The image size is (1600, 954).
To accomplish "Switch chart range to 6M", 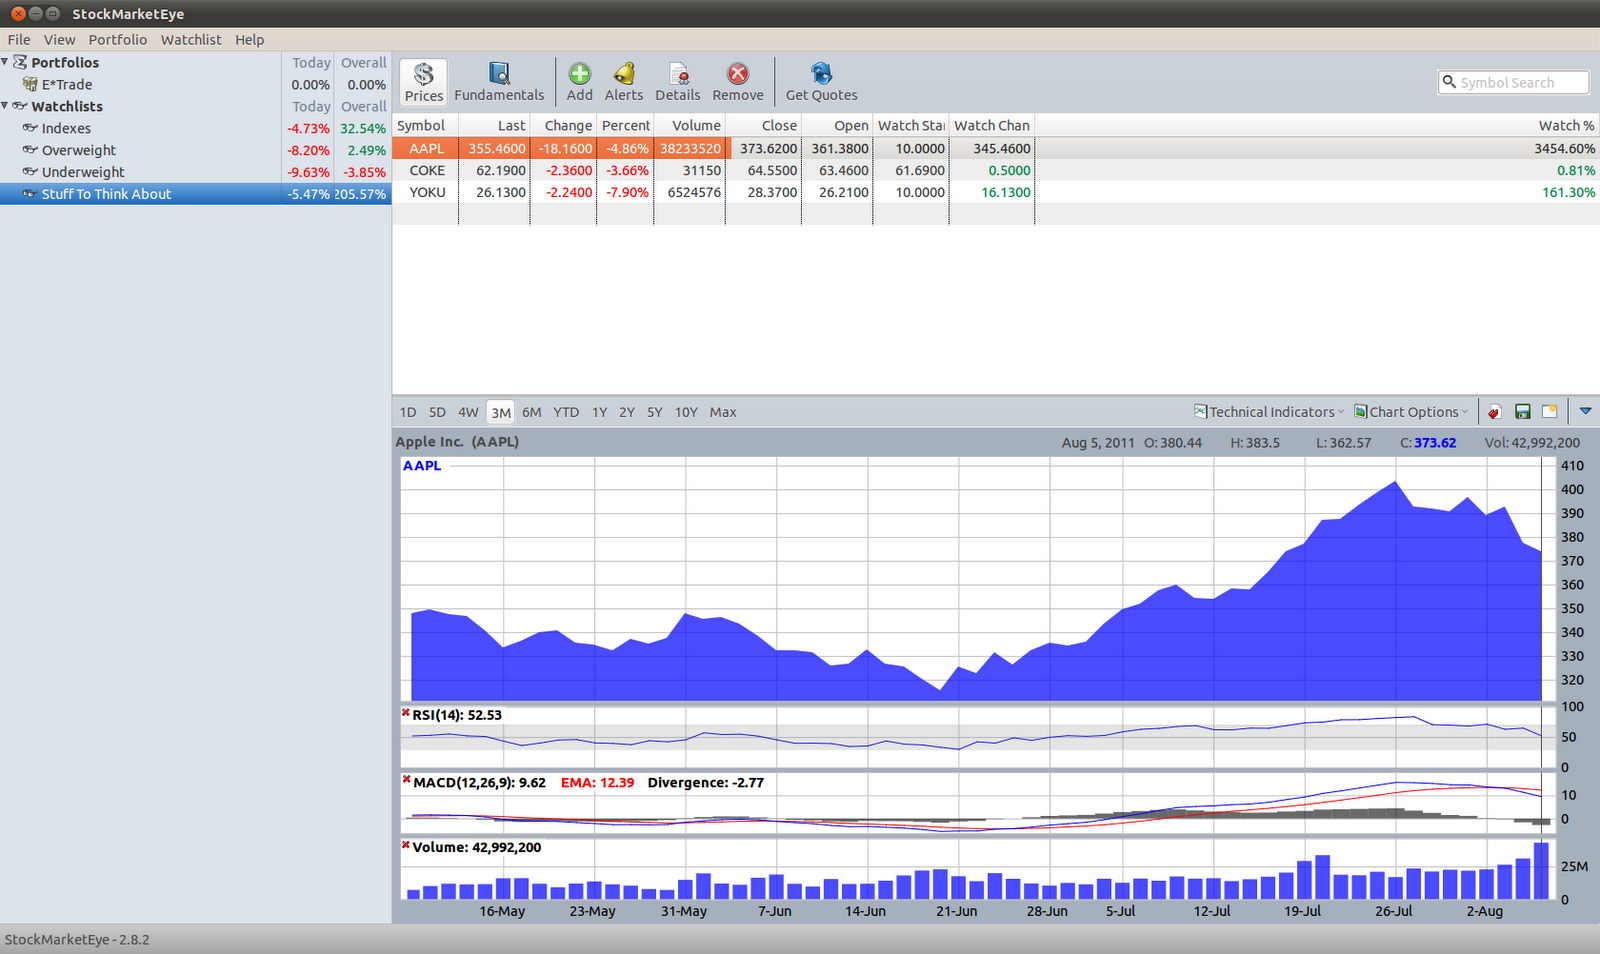I will (x=532, y=412).
